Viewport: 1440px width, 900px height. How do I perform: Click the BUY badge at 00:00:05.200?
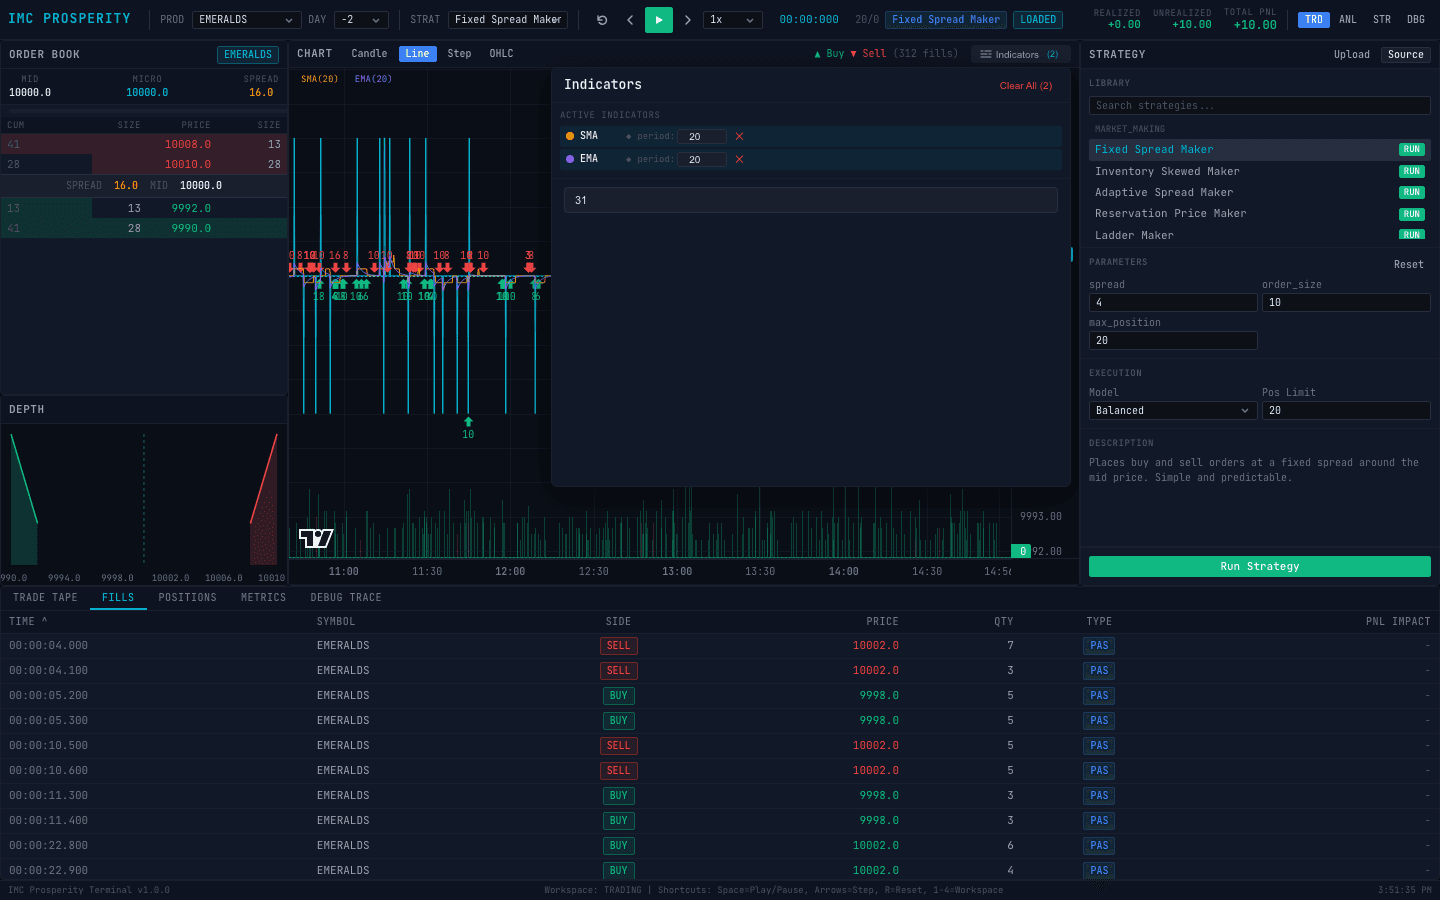coord(619,696)
